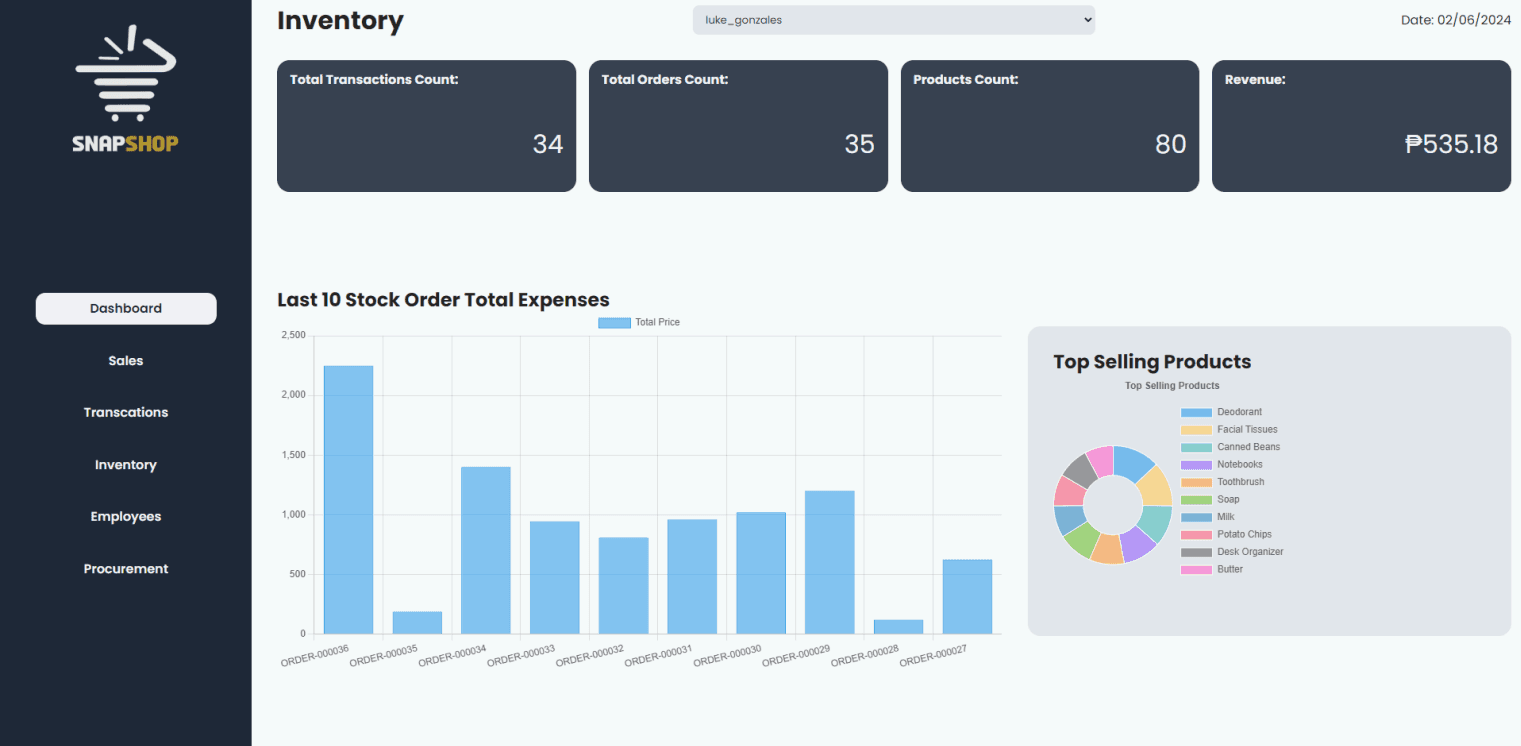
Task: Click the SnapShop logo
Action: [x=125, y=85]
